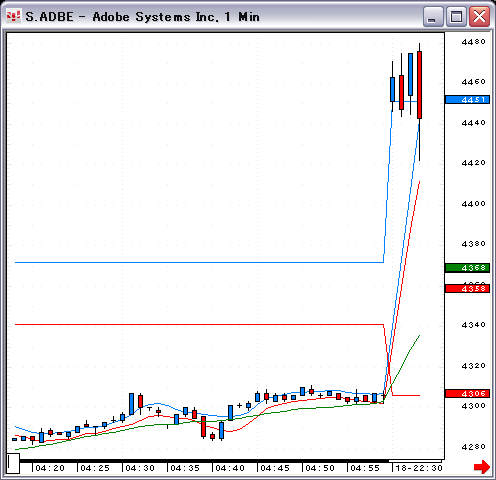
Task: Click the 4400 price axis label
Action: click(x=473, y=203)
